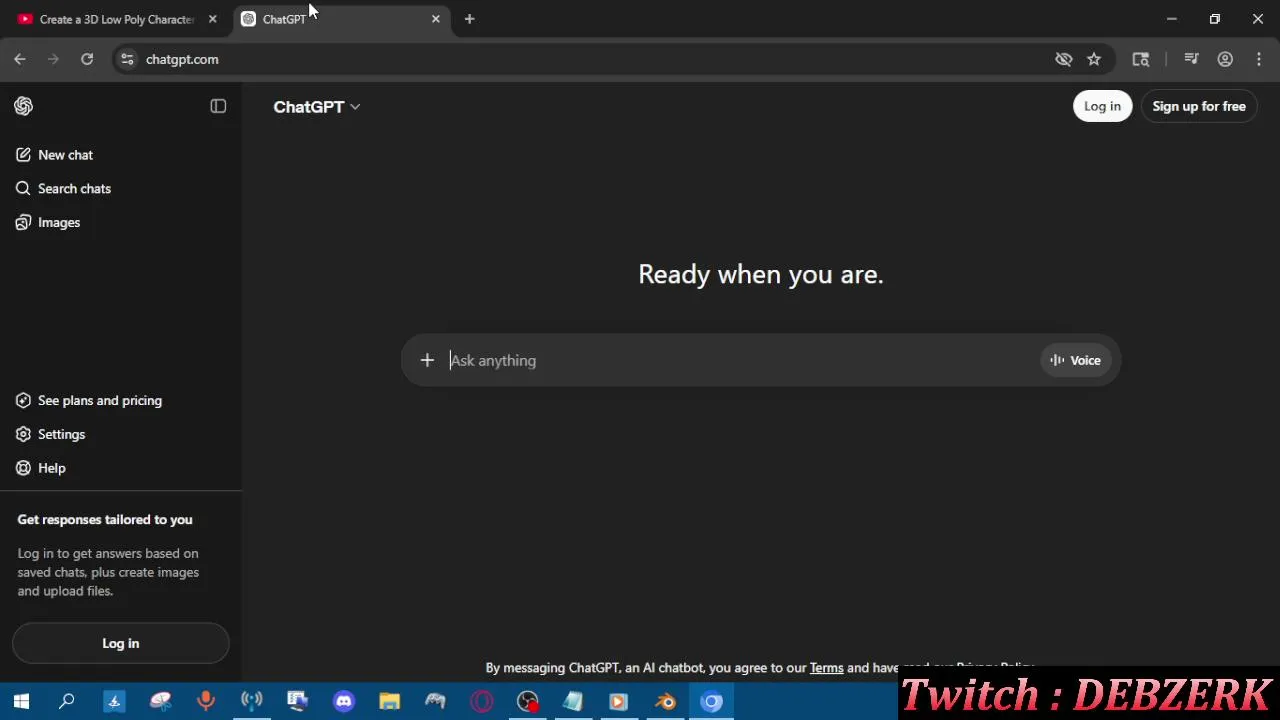Bookmark this page with the star icon
The height and width of the screenshot is (720, 1280).
click(x=1094, y=59)
